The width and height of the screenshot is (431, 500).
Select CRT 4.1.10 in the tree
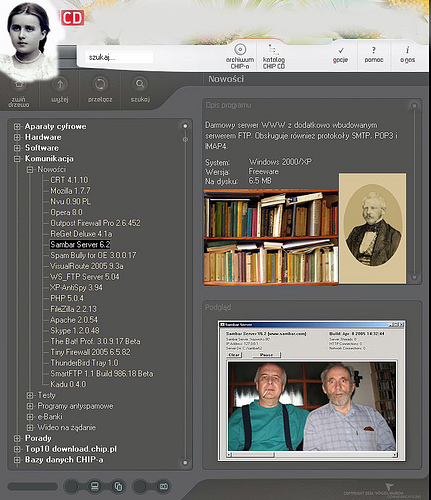point(69,180)
